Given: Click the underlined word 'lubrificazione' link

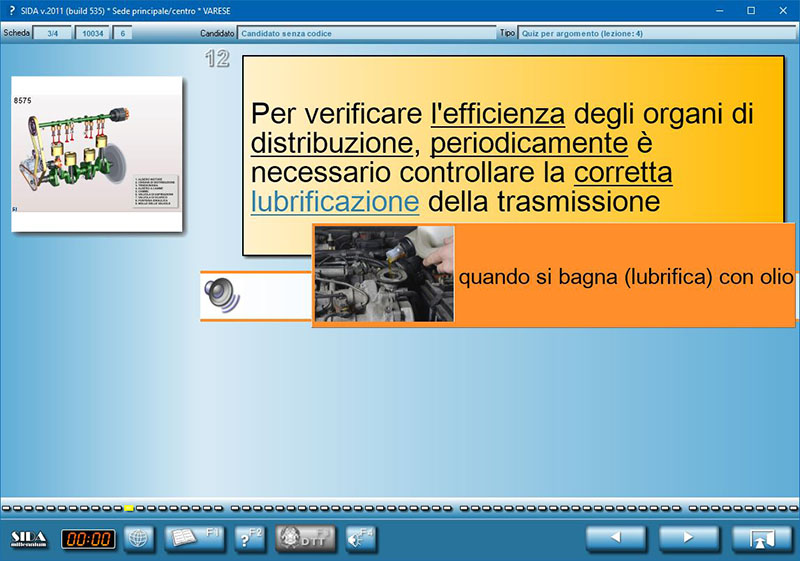Looking at the screenshot, I should tap(335, 202).
